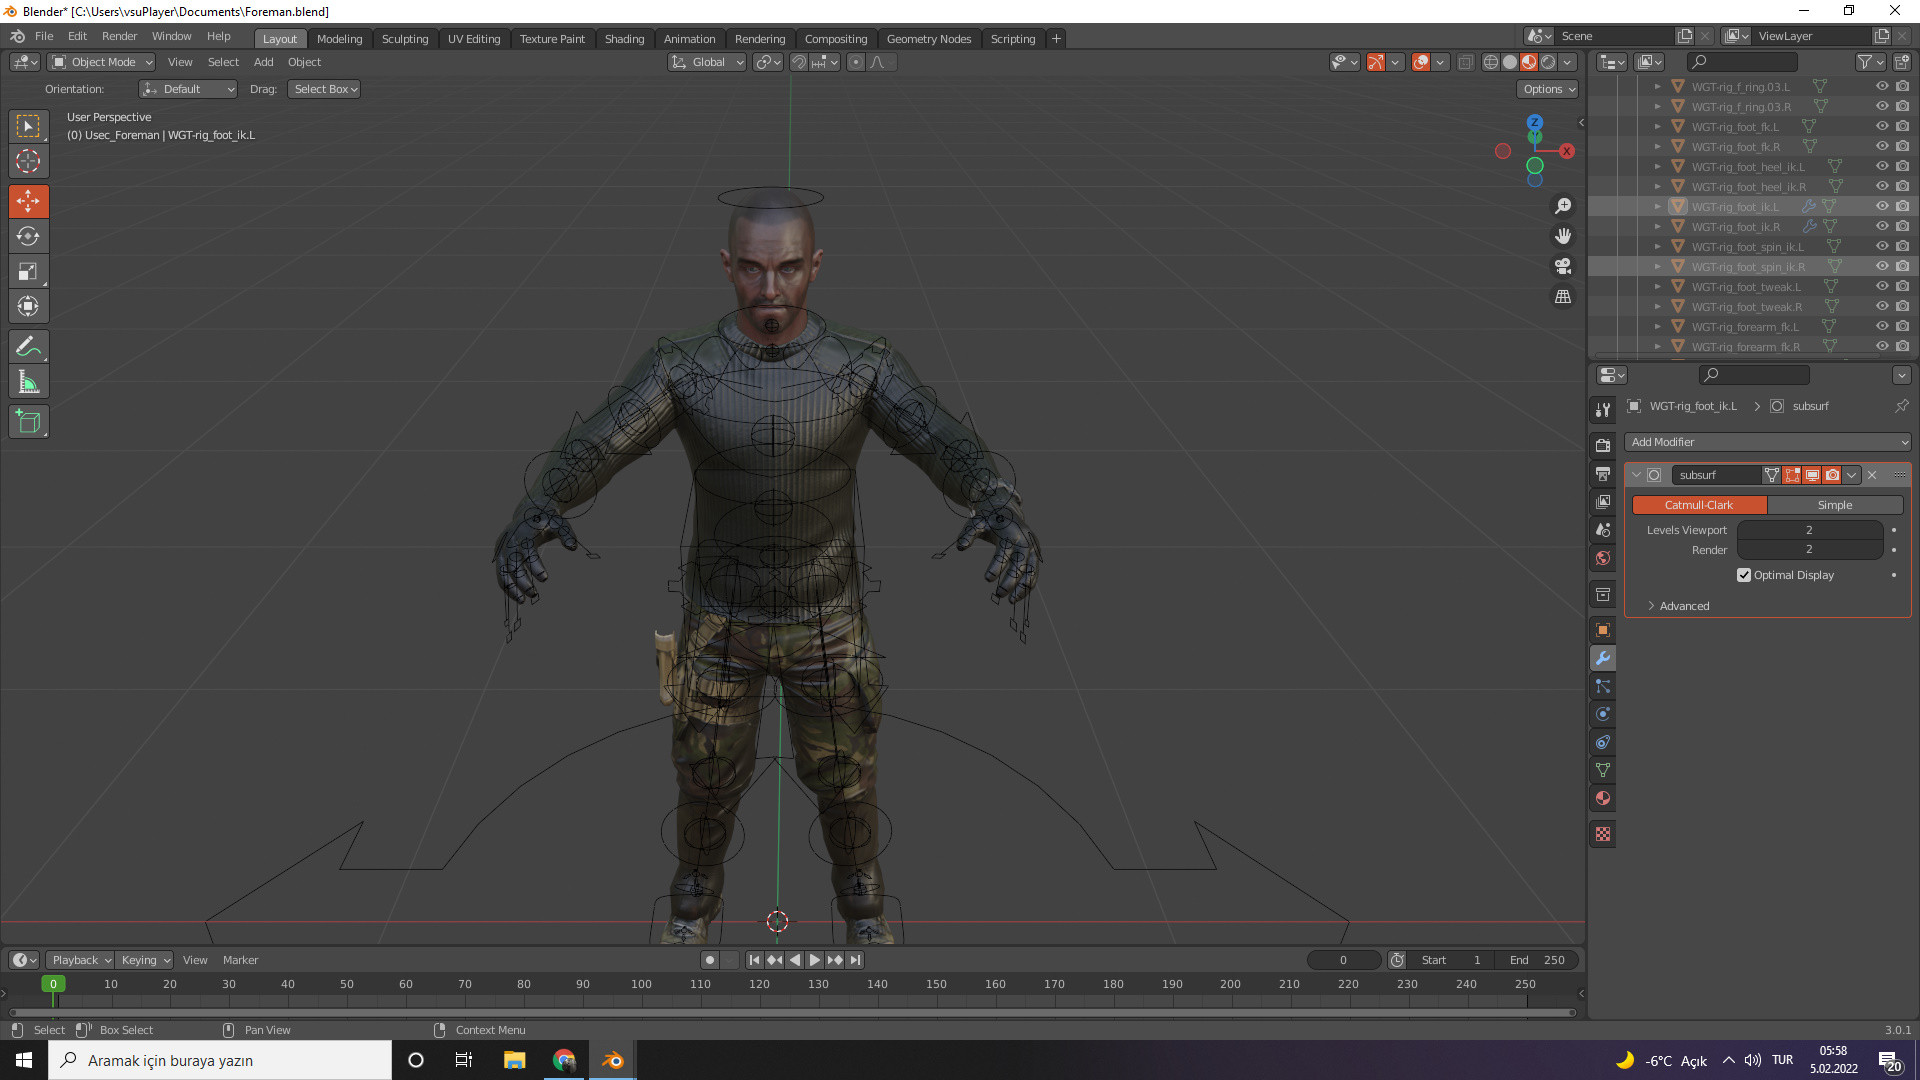Open the Object Data properties tab
This screenshot has width=1920, height=1080.
point(1603,770)
